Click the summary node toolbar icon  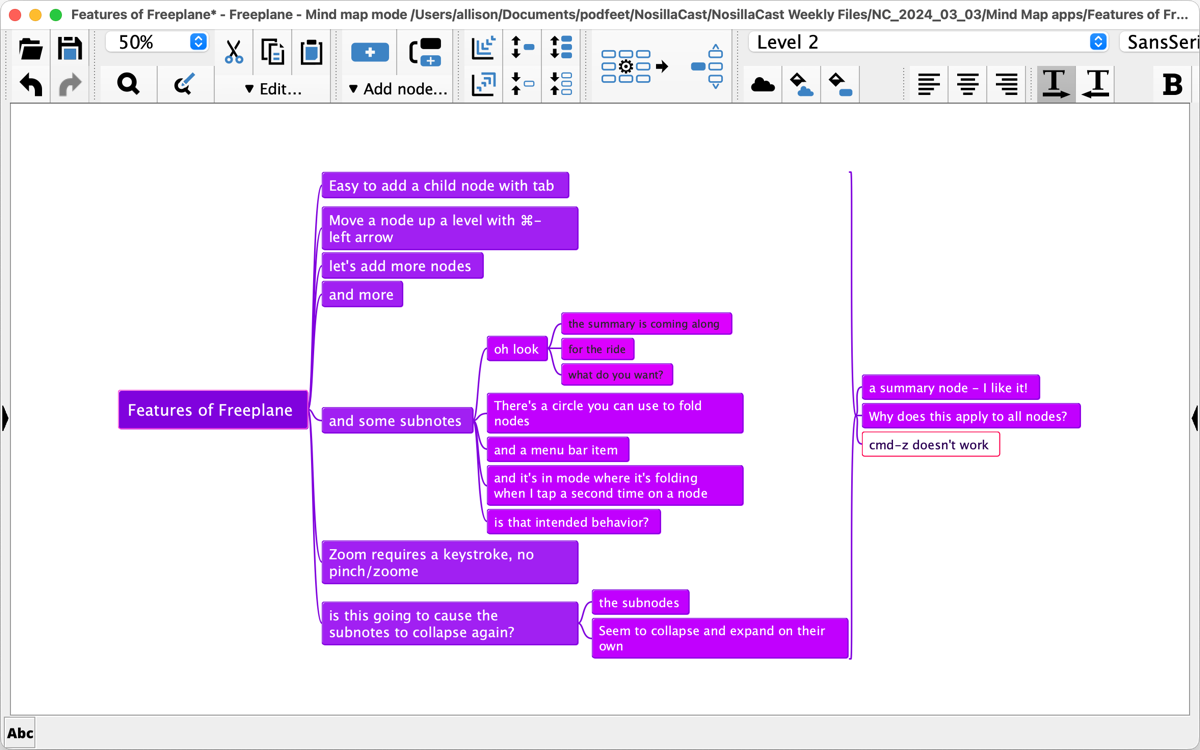coord(715,67)
